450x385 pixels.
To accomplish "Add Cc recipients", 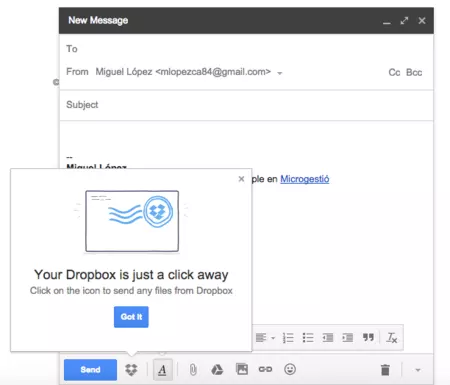I will pos(394,72).
